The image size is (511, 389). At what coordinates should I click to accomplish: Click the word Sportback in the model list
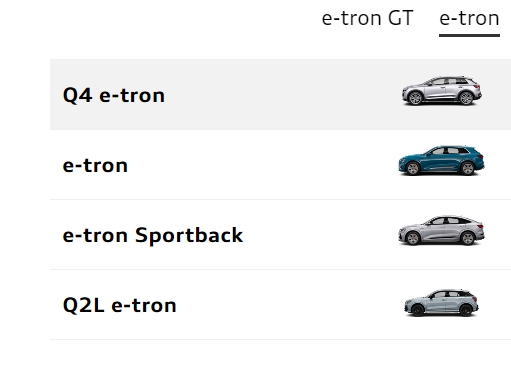189,236
